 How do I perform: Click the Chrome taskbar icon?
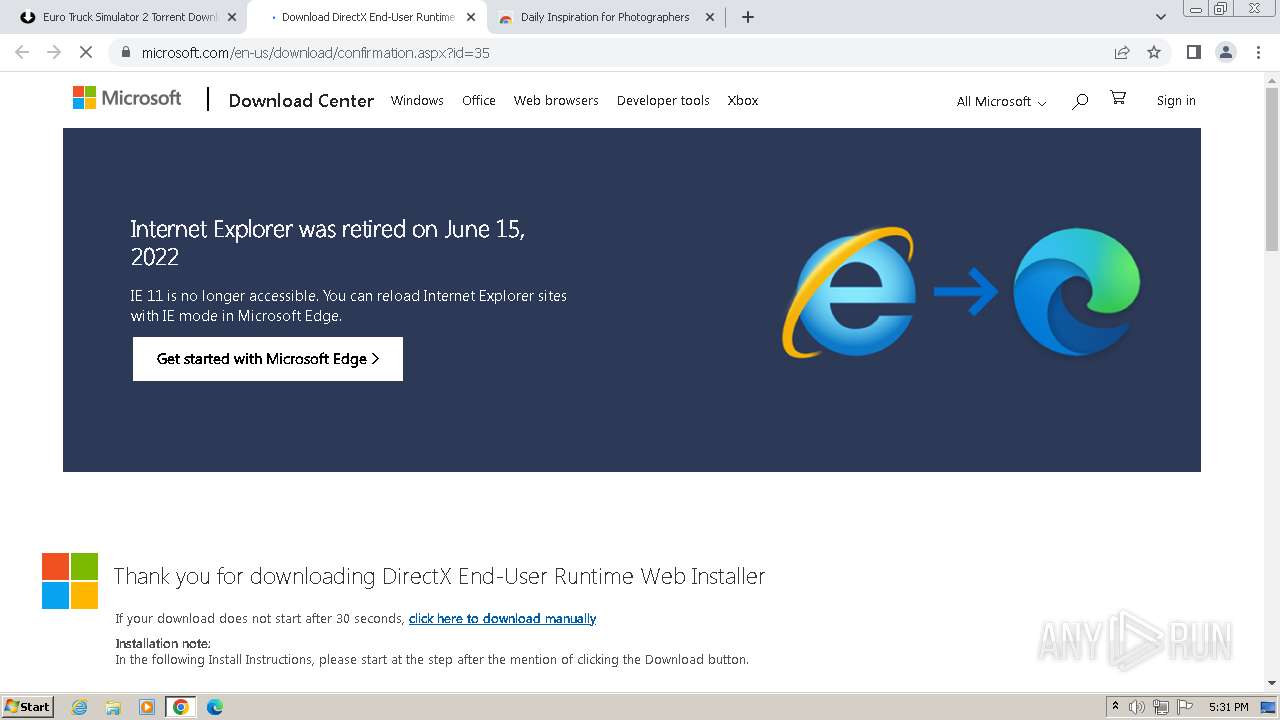pyautogui.click(x=180, y=707)
